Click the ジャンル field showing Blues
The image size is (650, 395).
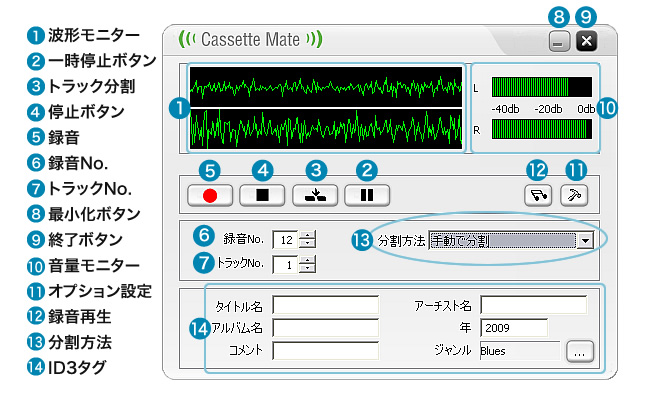tap(520, 351)
